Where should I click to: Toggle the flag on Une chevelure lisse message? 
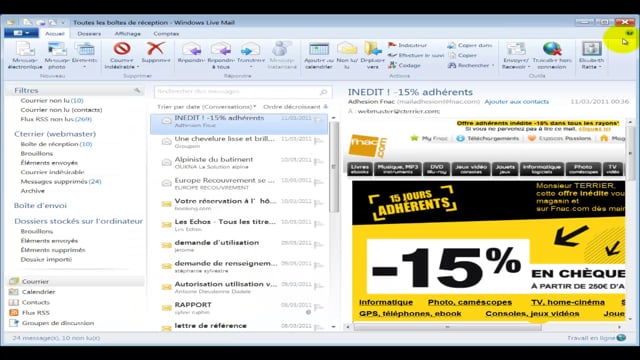click(x=318, y=140)
